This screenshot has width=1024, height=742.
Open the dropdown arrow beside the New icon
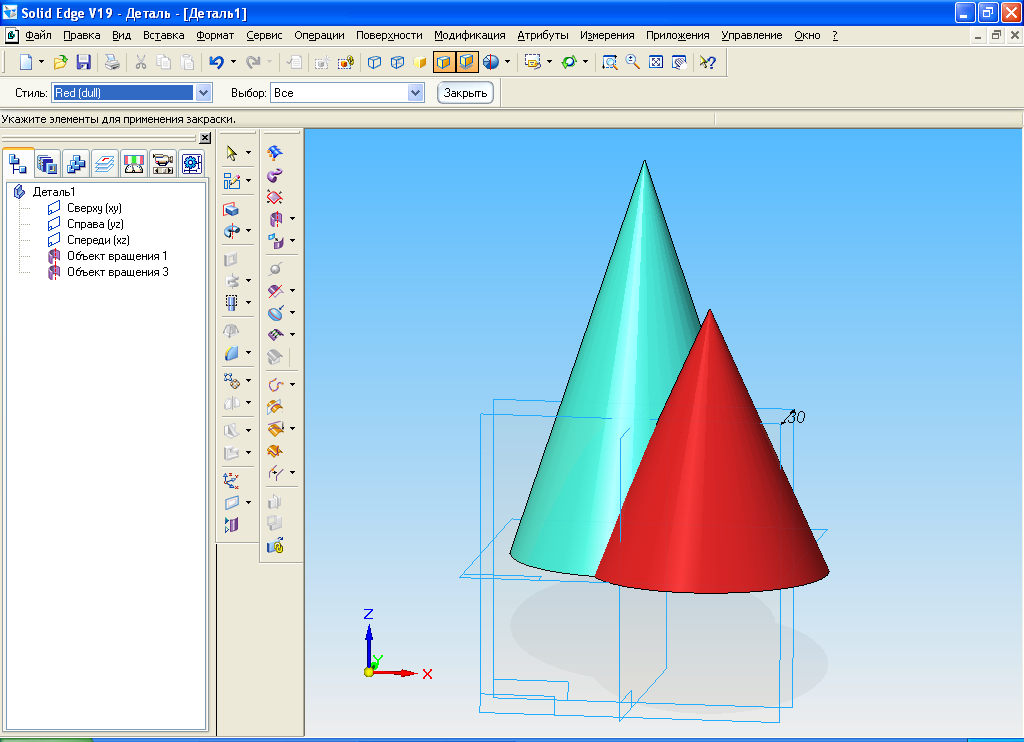pyautogui.click(x=41, y=62)
